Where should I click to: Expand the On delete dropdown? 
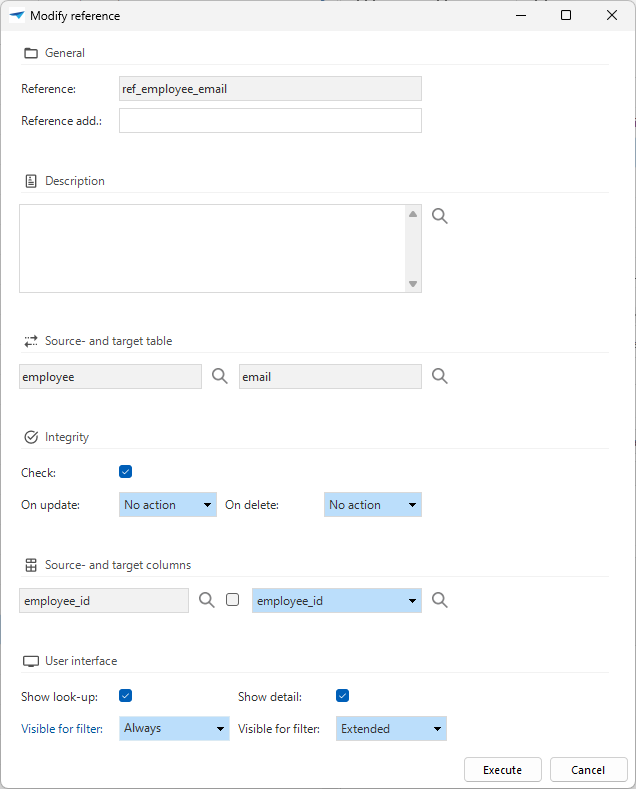coord(372,505)
